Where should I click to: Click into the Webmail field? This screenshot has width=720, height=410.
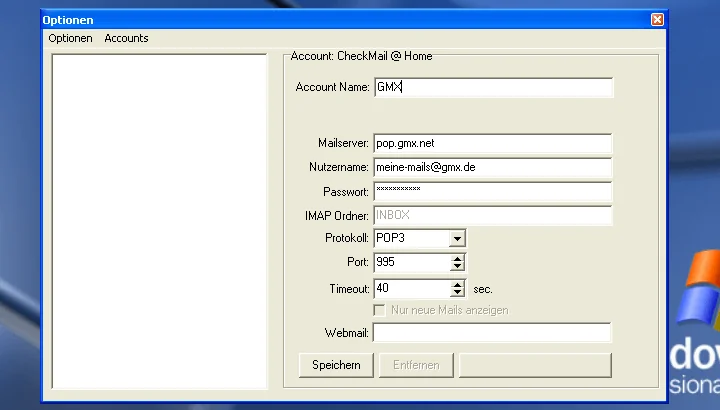pyautogui.click(x=492, y=332)
